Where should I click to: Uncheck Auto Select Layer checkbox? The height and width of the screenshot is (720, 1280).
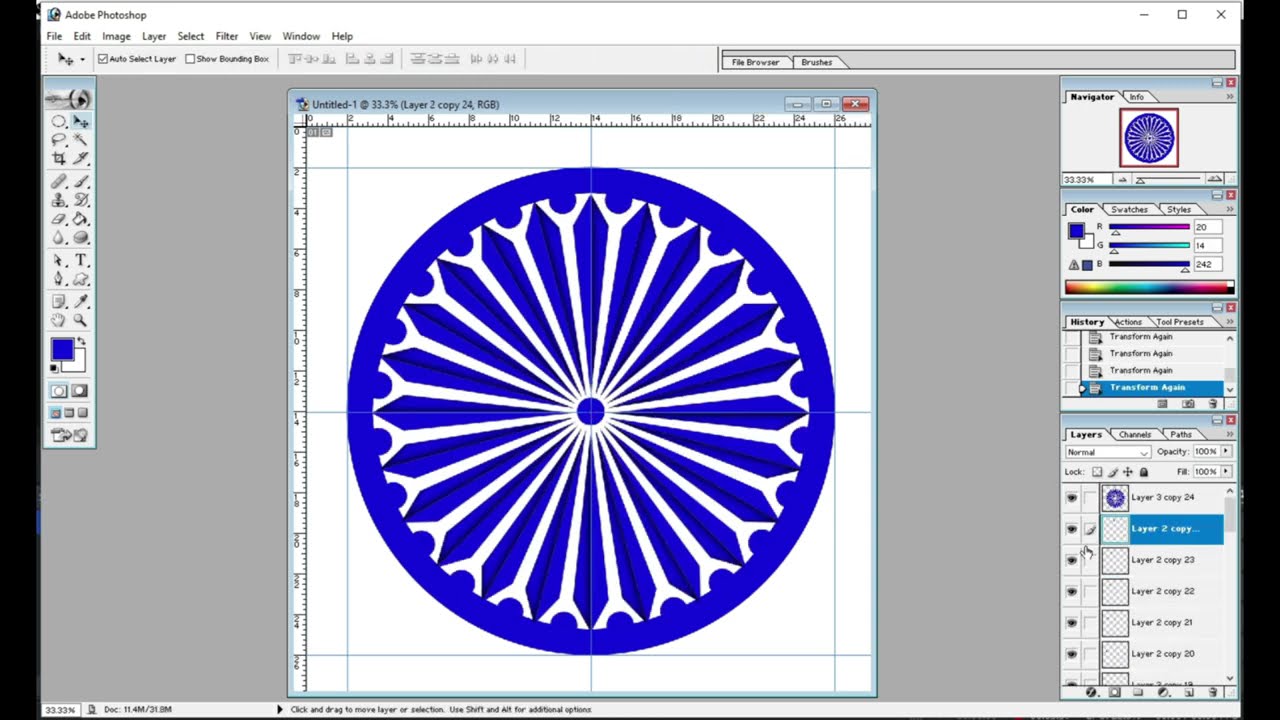click(x=103, y=59)
